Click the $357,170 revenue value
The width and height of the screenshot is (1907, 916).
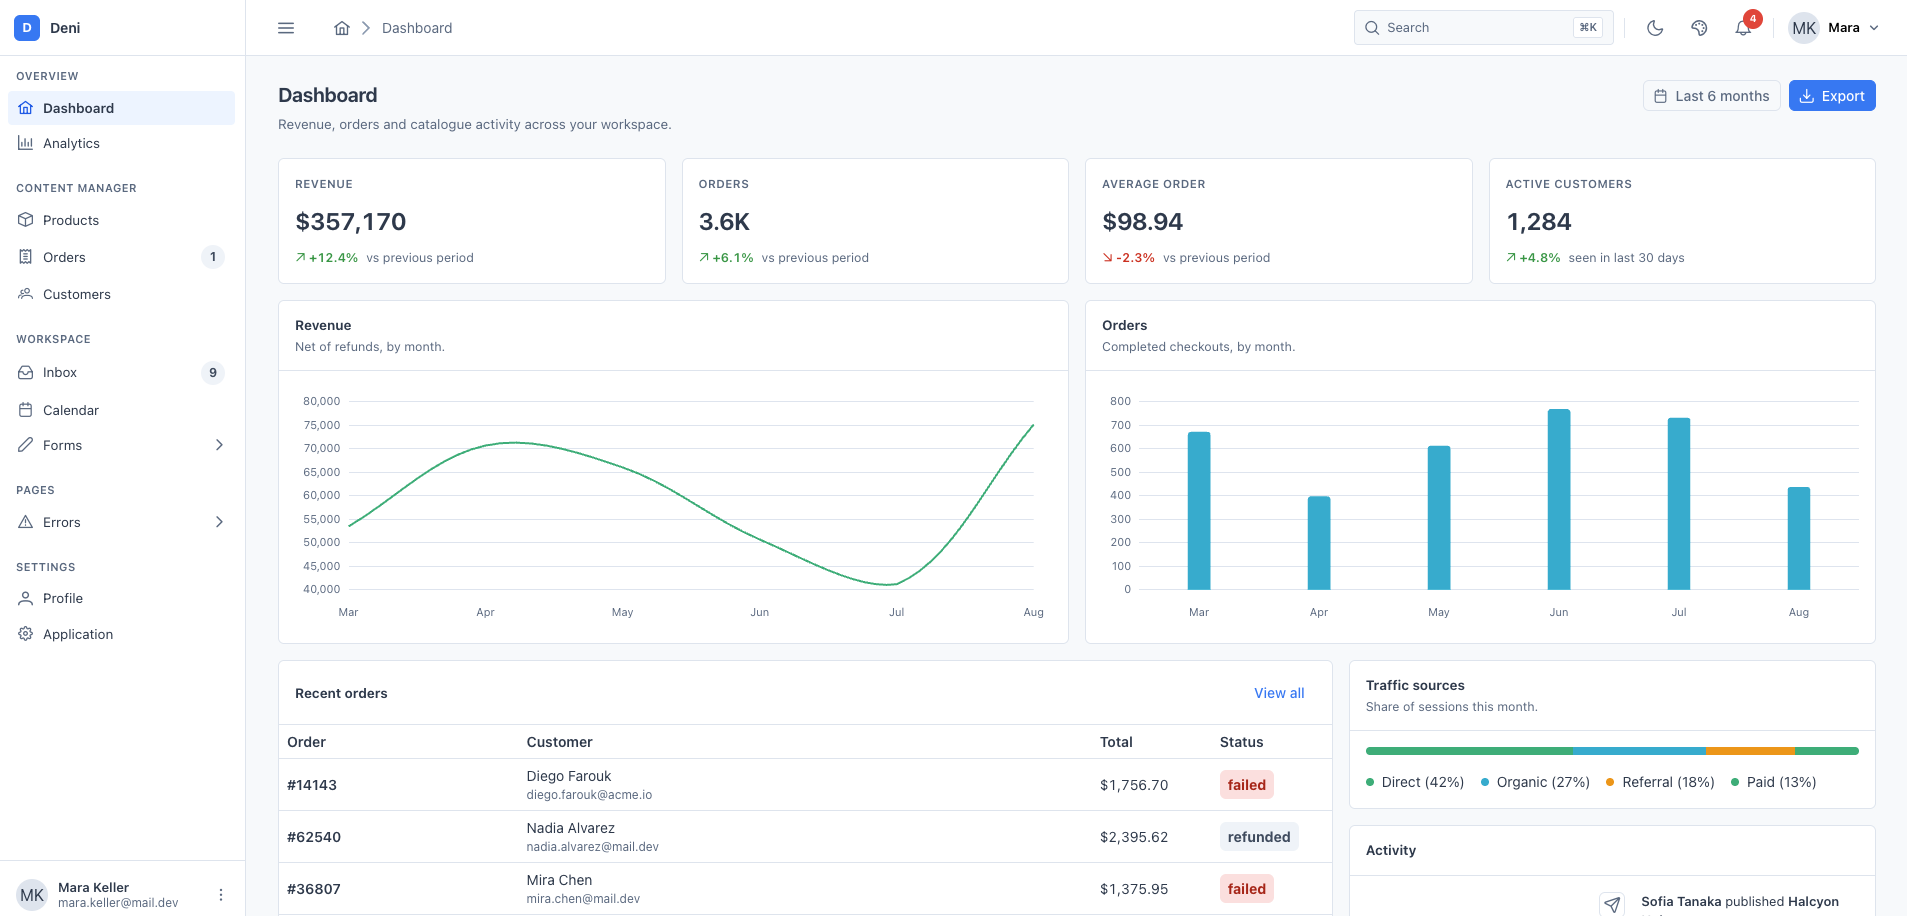351,222
